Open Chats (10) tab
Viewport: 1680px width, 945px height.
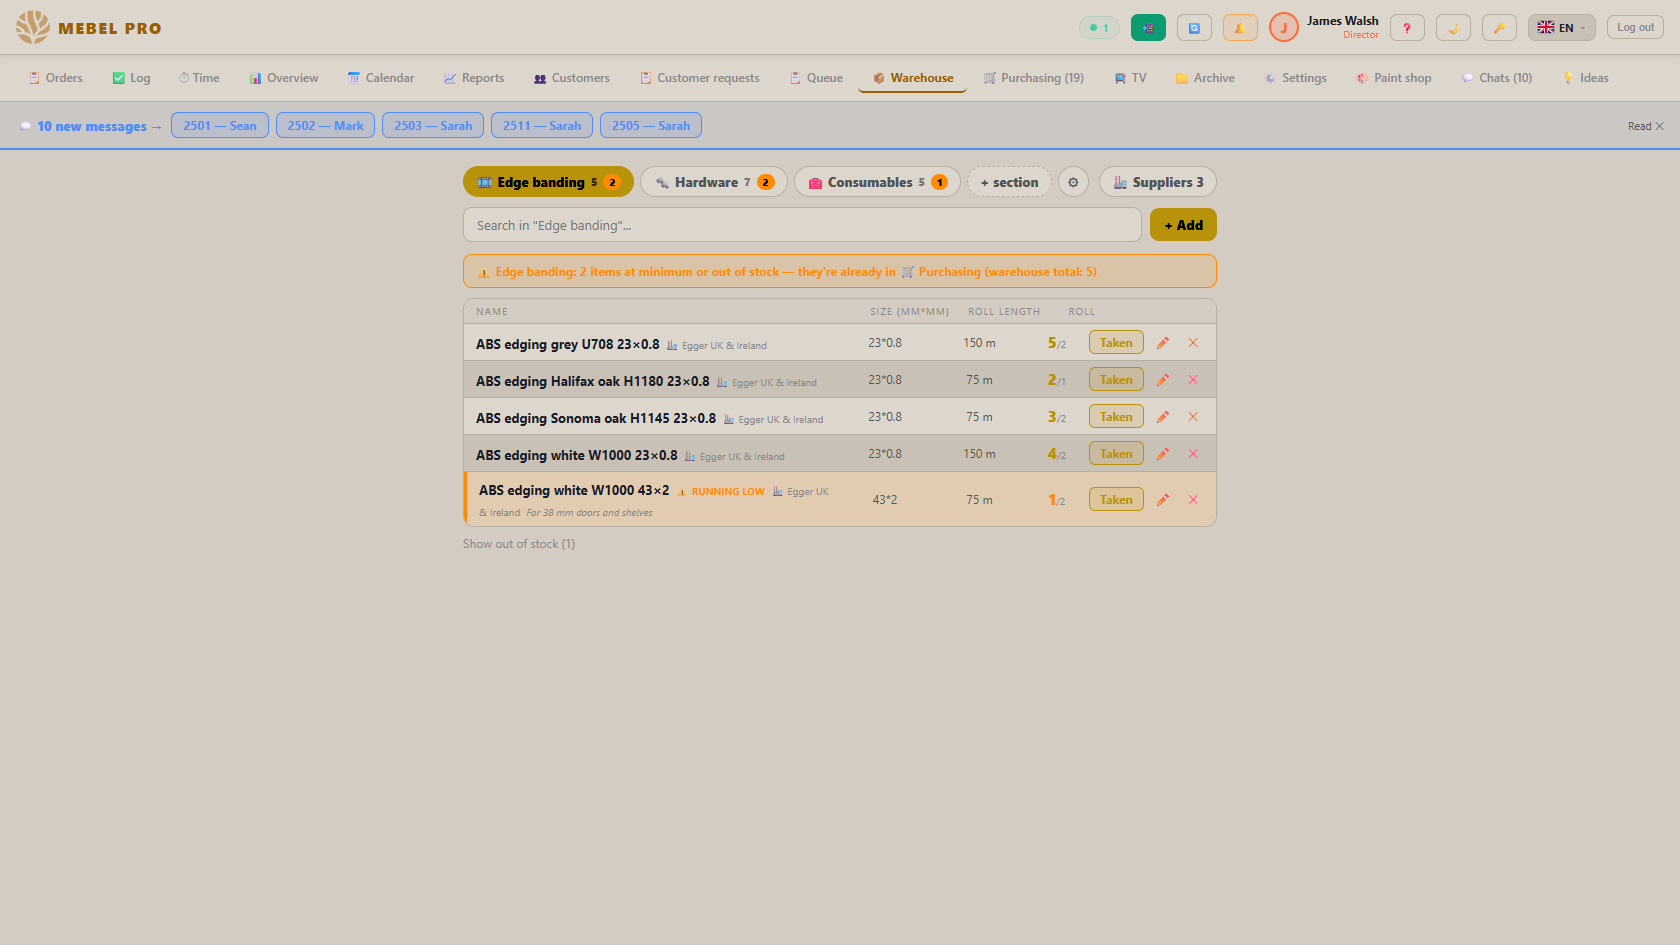pyautogui.click(x=1497, y=78)
